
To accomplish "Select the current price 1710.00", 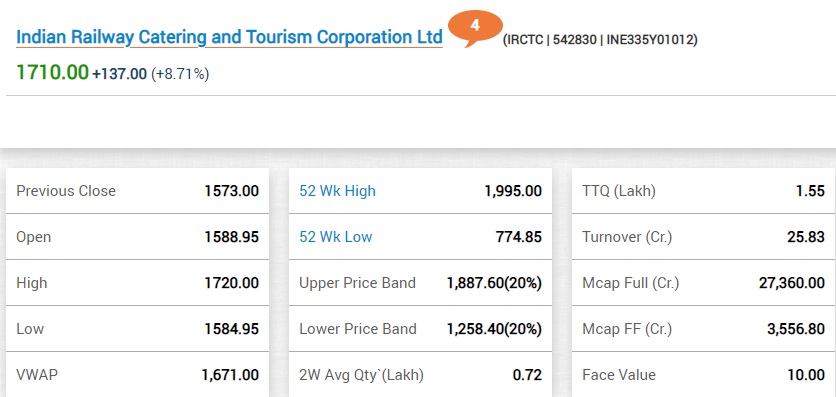I will click(52, 72).
